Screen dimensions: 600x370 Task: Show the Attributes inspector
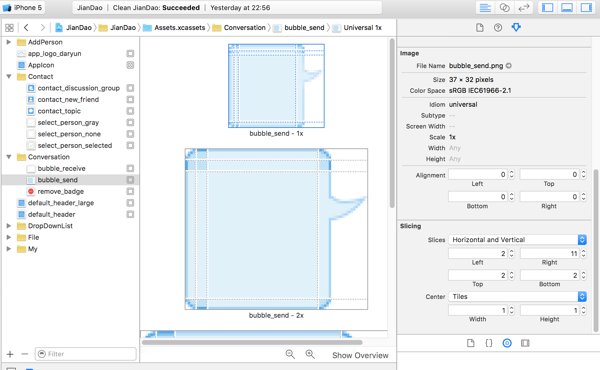point(516,28)
